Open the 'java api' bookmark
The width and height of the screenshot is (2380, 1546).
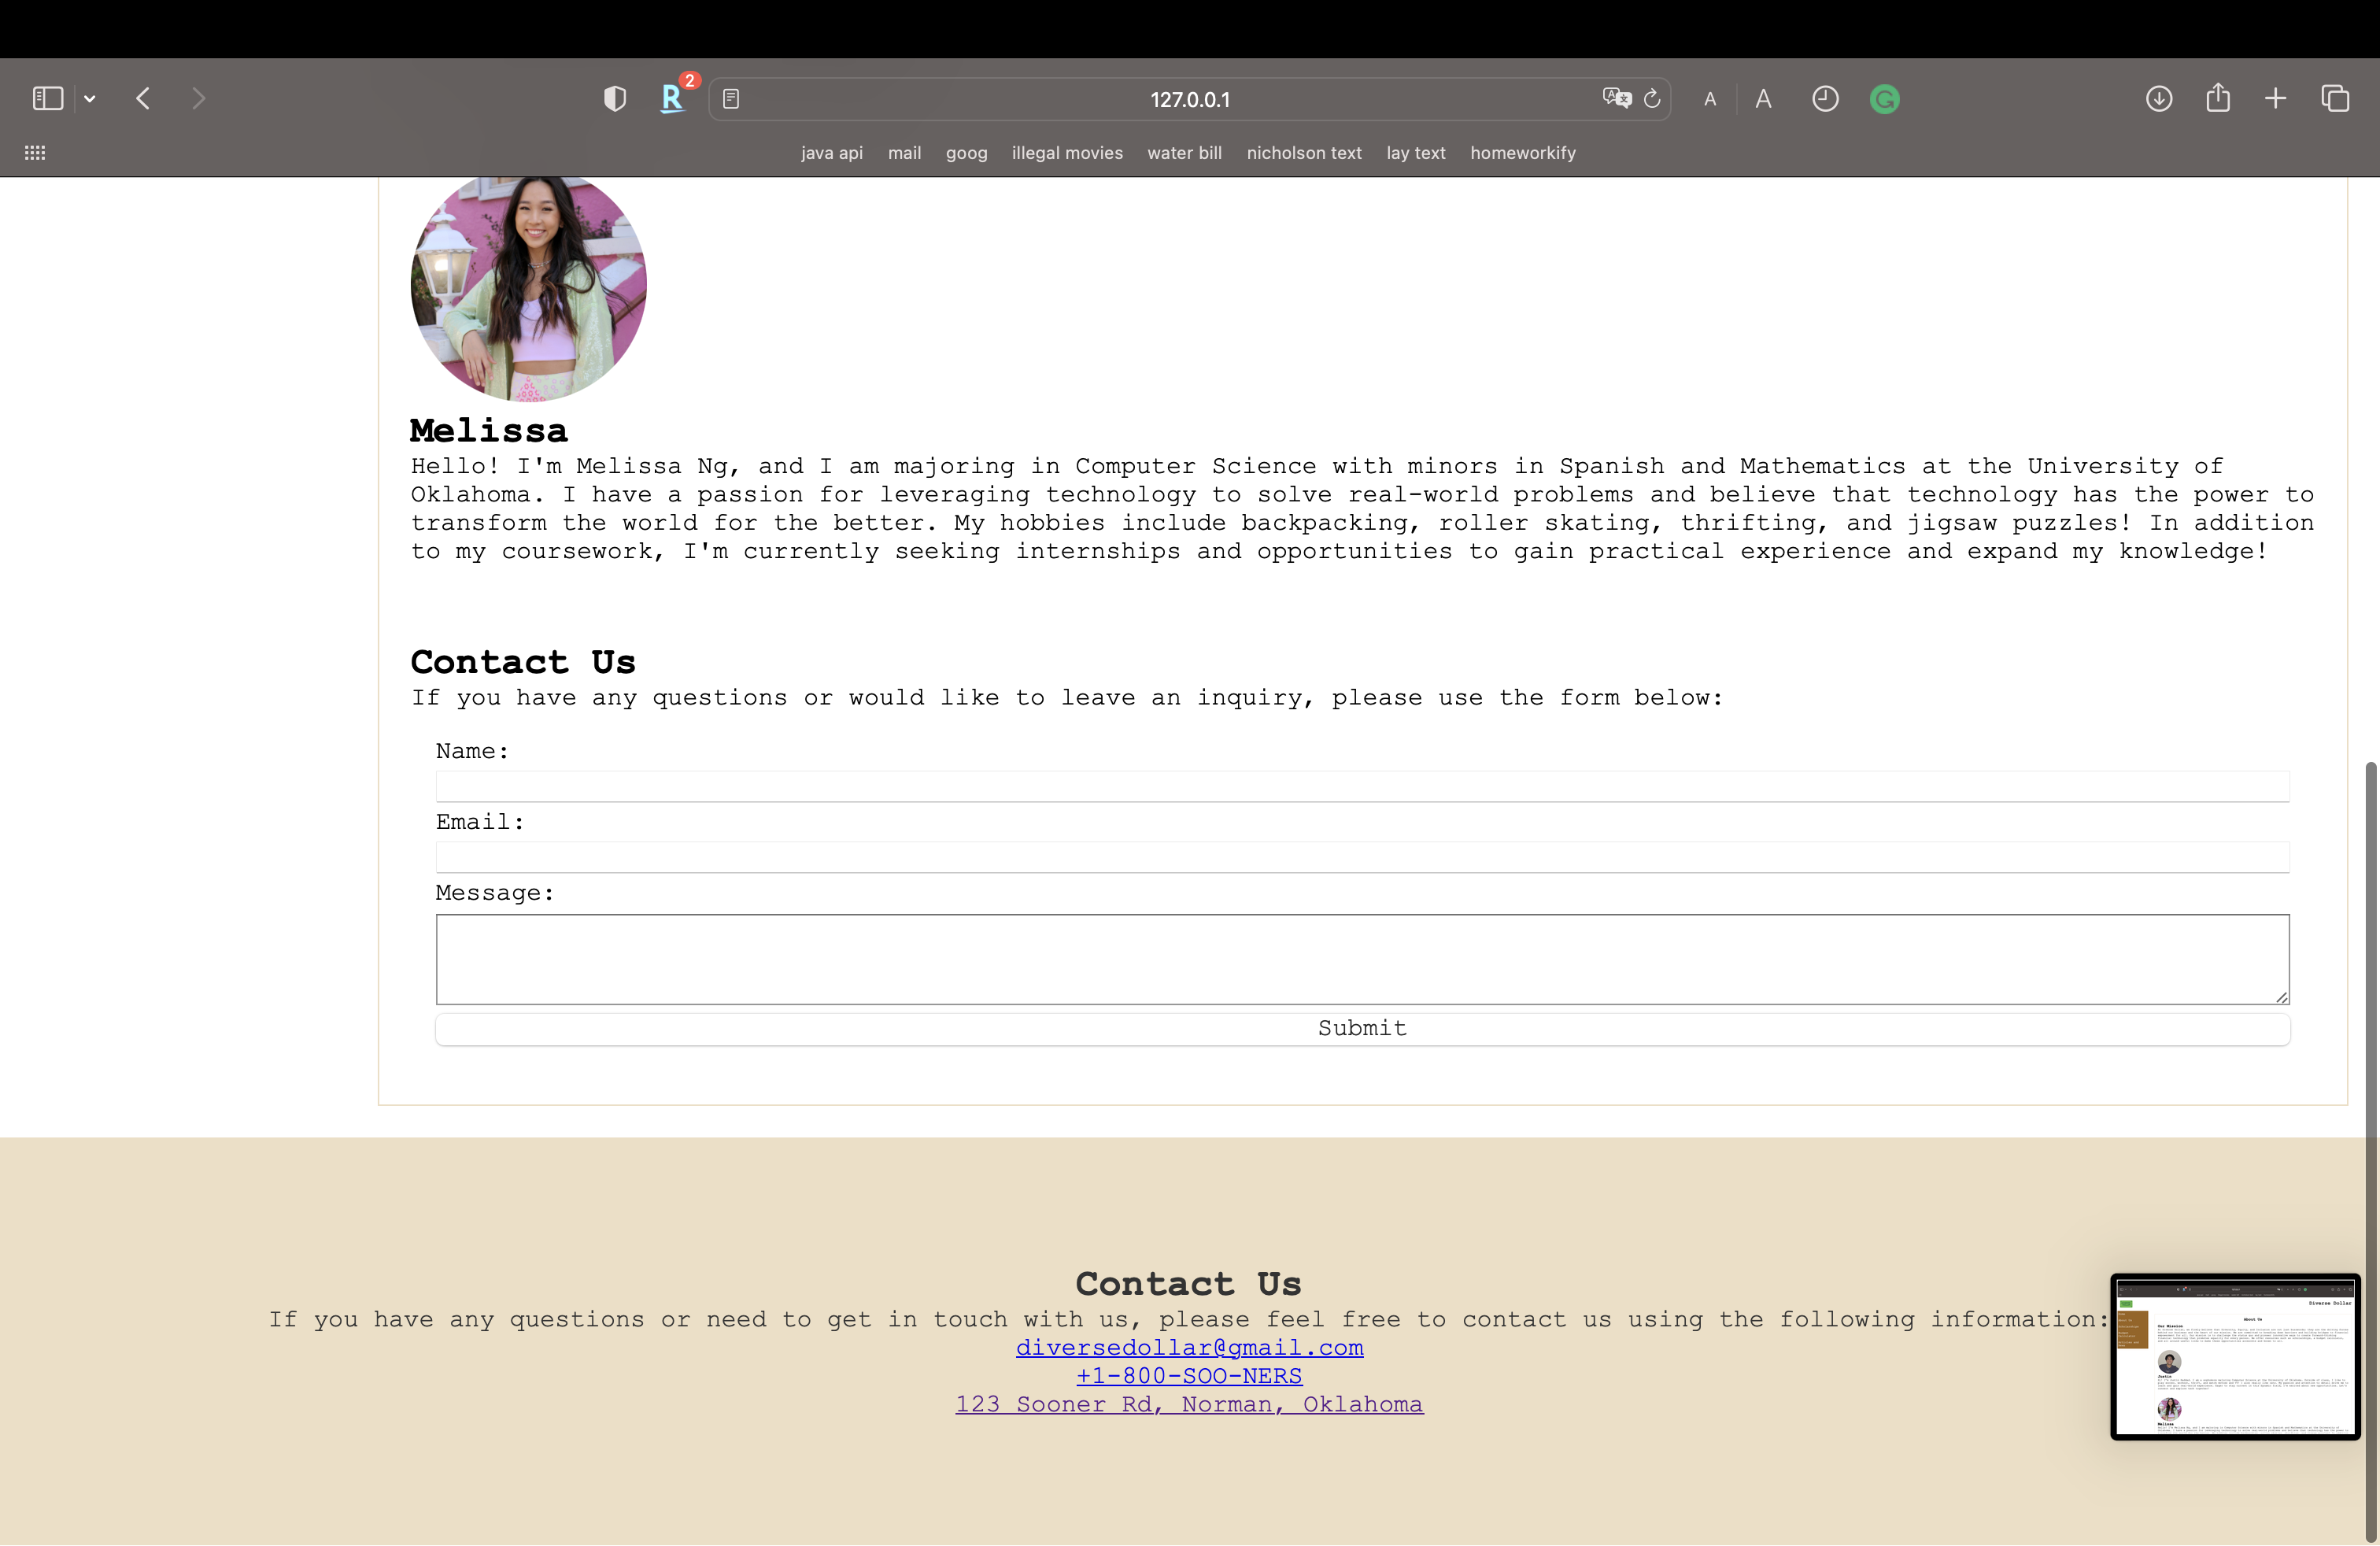(x=831, y=153)
